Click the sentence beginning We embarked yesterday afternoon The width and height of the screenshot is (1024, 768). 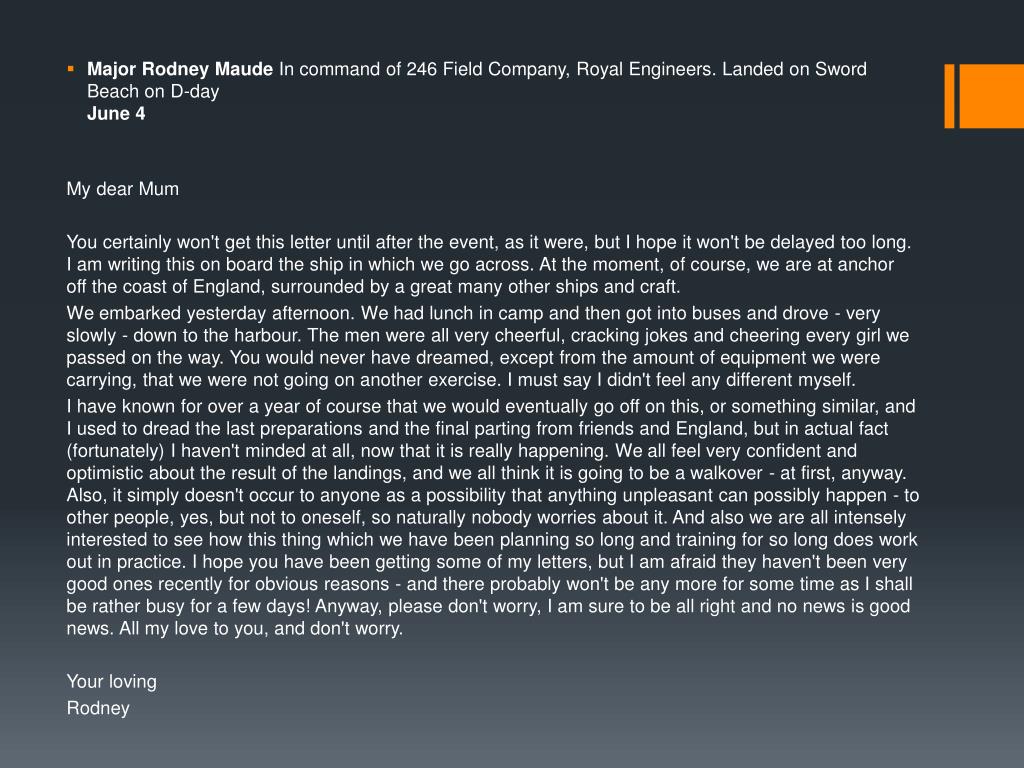click(x=210, y=313)
